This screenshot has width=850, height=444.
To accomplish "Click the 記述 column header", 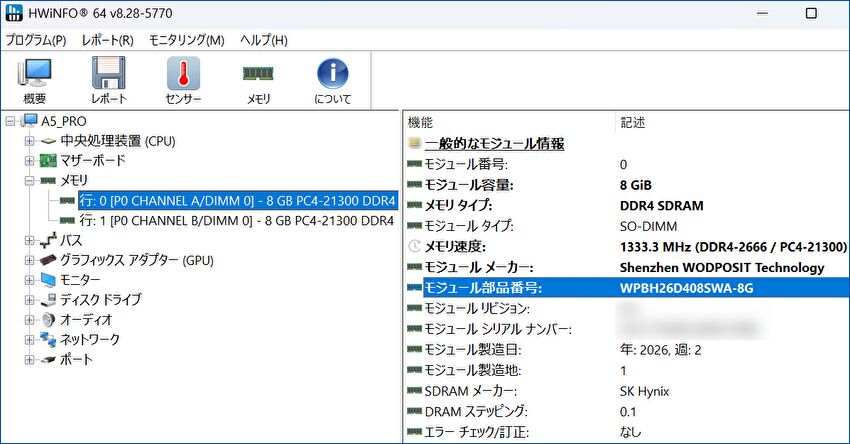I will [633, 122].
